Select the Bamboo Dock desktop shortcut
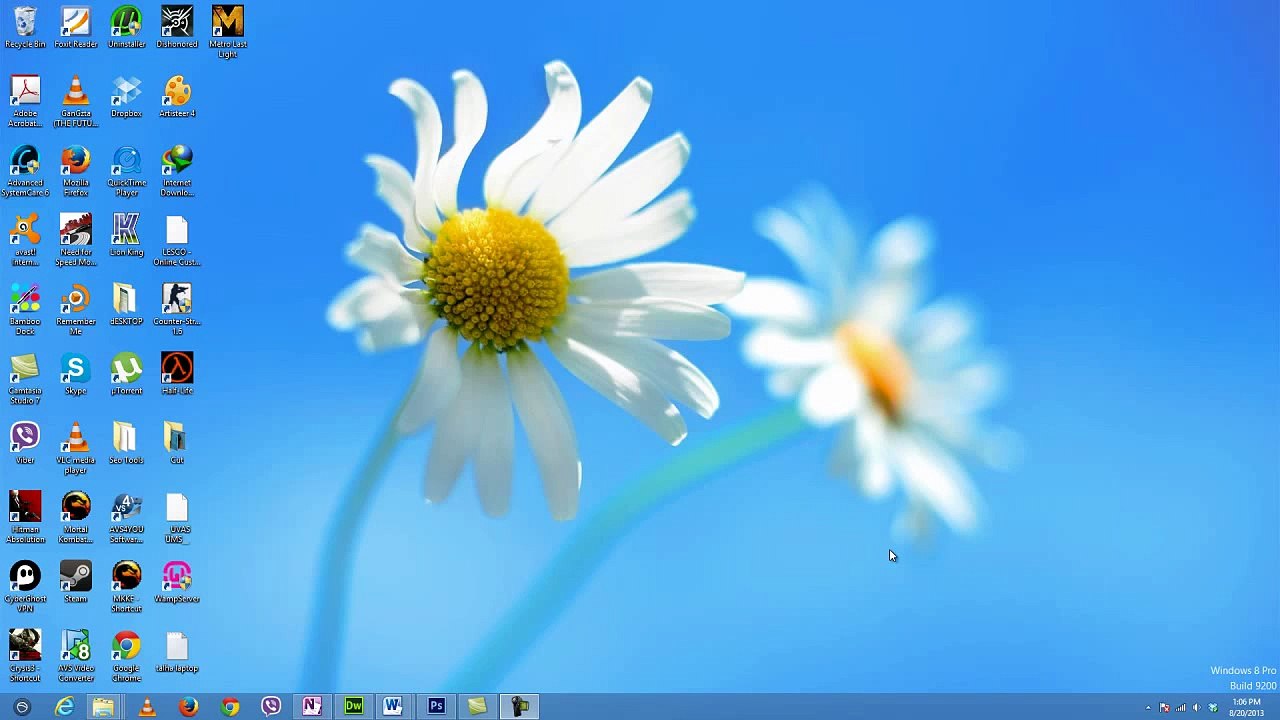The image size is (1280, 720). pyautogui.click(x=25, y=310)
